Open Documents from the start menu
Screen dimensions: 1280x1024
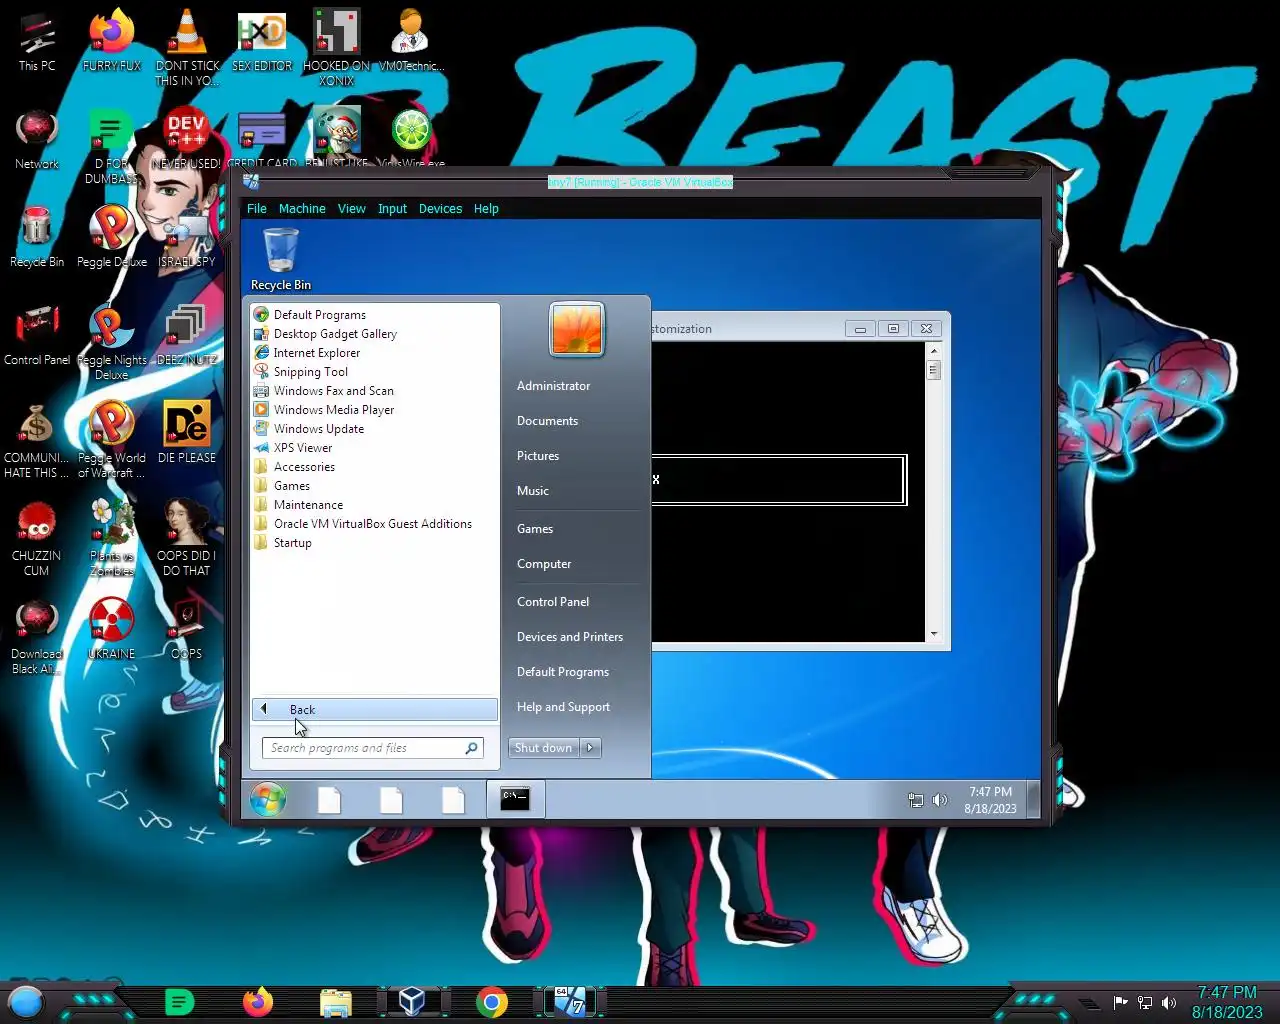[547, 421]
